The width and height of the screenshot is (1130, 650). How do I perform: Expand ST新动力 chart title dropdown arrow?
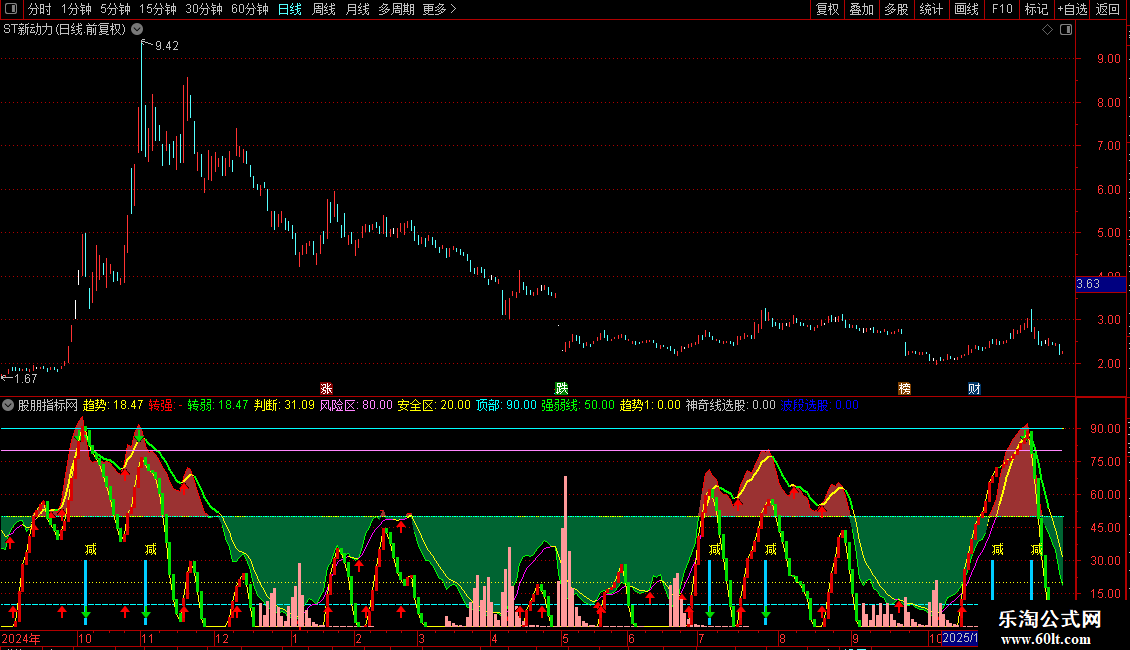click(137, 29)
